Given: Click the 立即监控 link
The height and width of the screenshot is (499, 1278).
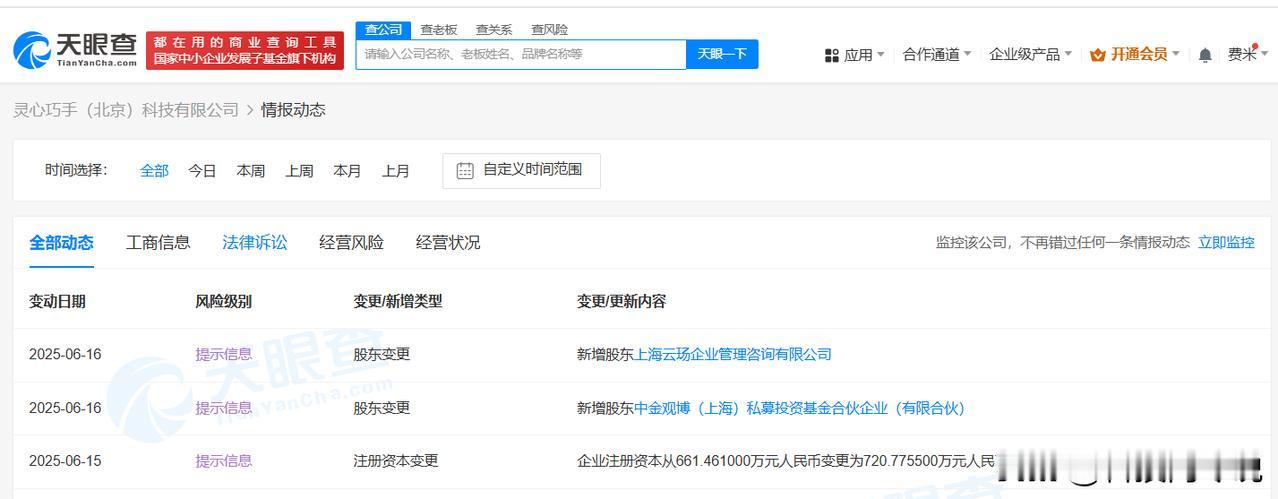Looking at the screenshot, I should 1226,242.
